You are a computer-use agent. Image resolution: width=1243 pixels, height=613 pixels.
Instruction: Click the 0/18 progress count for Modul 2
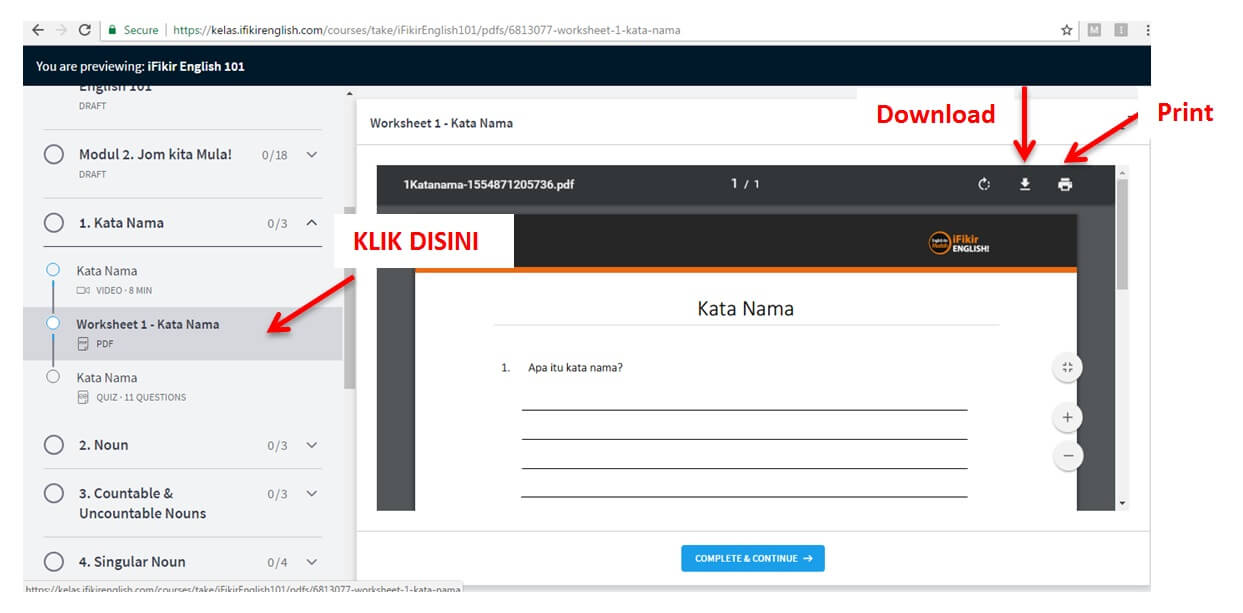tap(275, 155)
